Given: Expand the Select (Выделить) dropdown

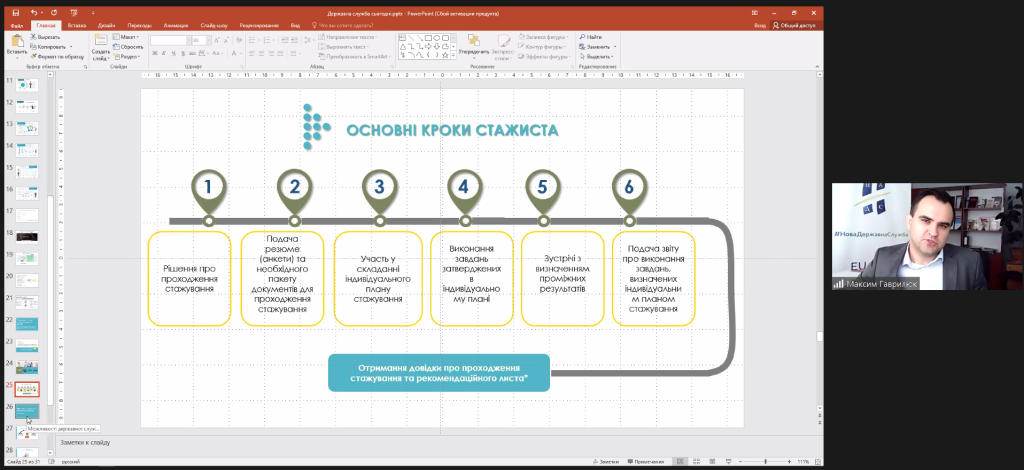Looking at the screenshot, I should (x=596, y=56).
